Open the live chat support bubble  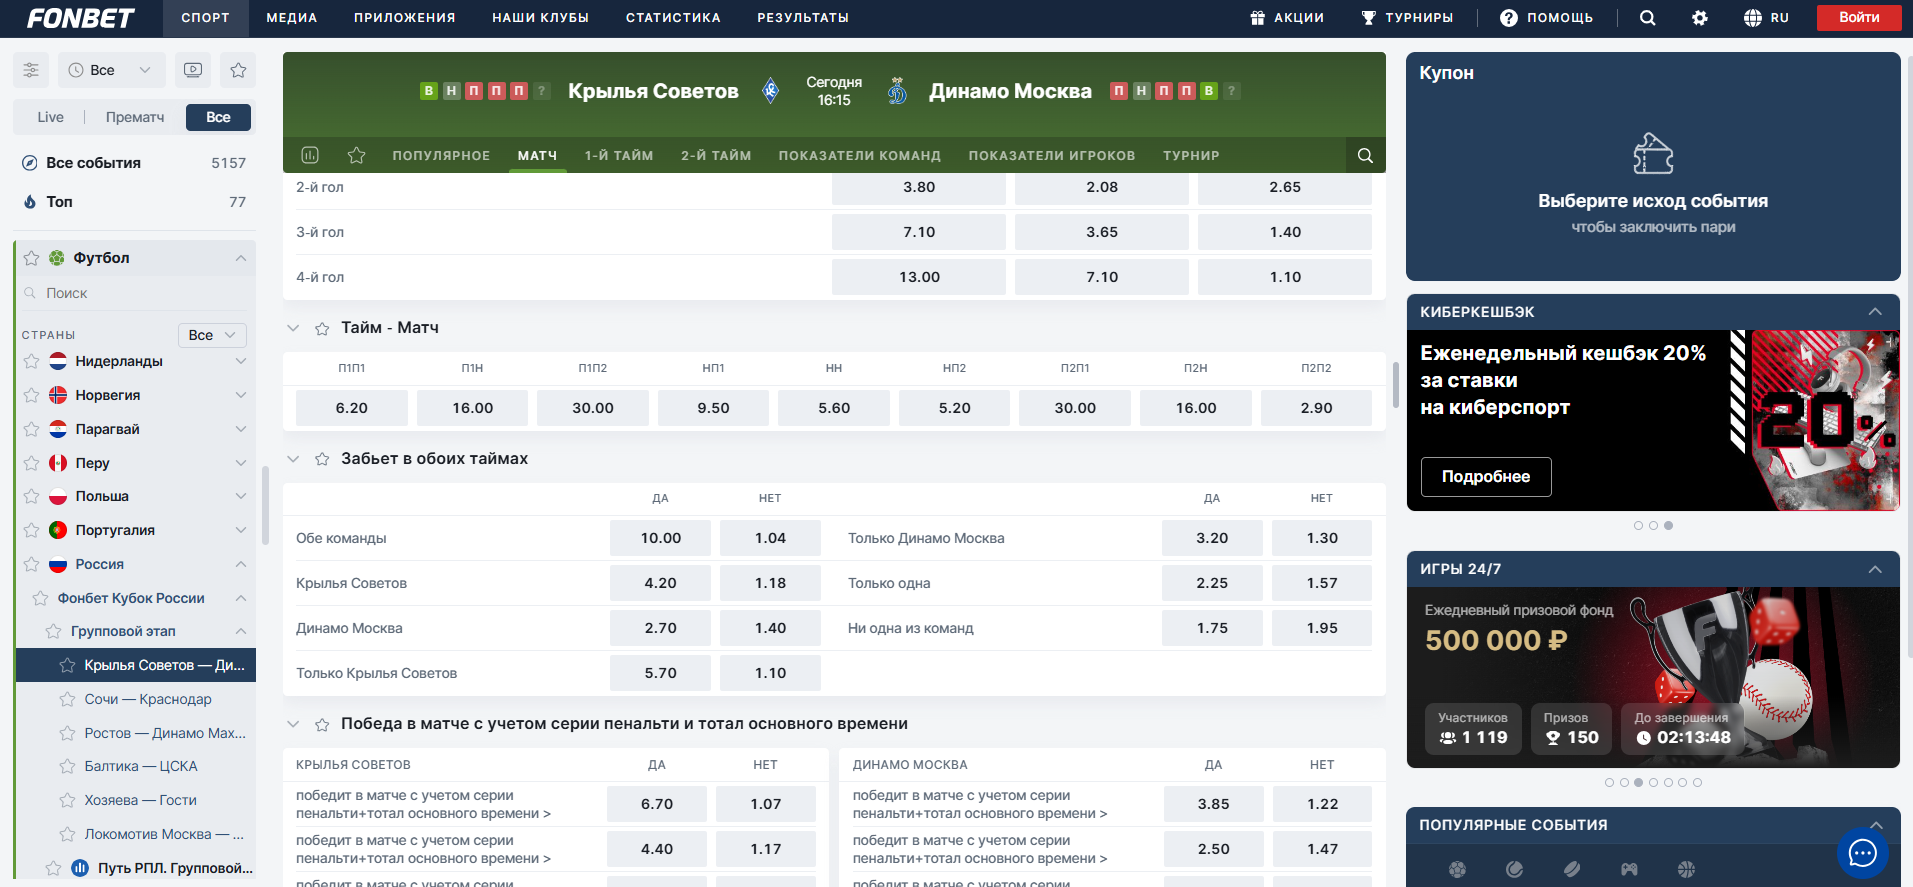point(1863,853)
